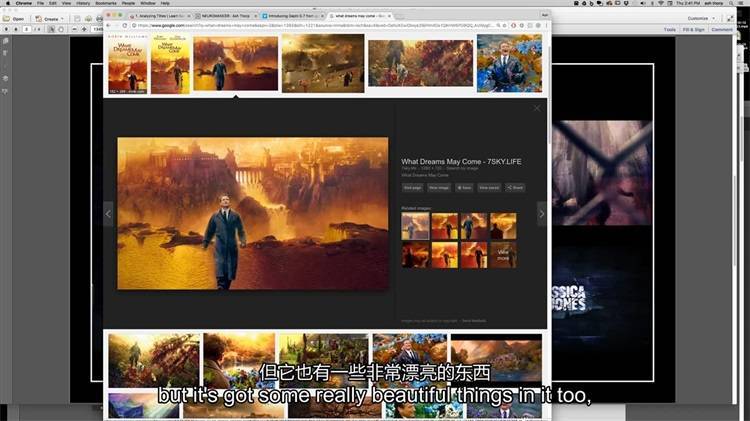750x421 pixels.
Task: Switch to the Analyzing Titles tab
Action: 158,16
